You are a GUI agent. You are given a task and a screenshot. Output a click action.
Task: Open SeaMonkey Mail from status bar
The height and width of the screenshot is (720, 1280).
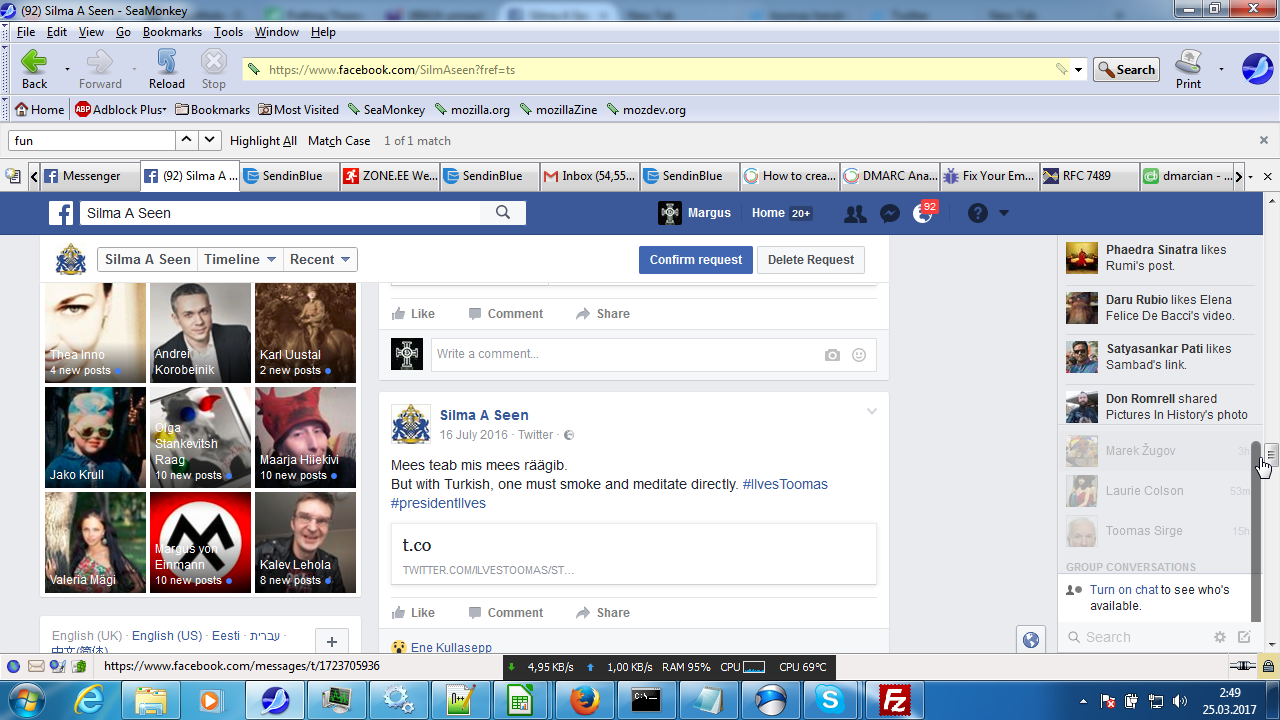(x=36, y=666)
